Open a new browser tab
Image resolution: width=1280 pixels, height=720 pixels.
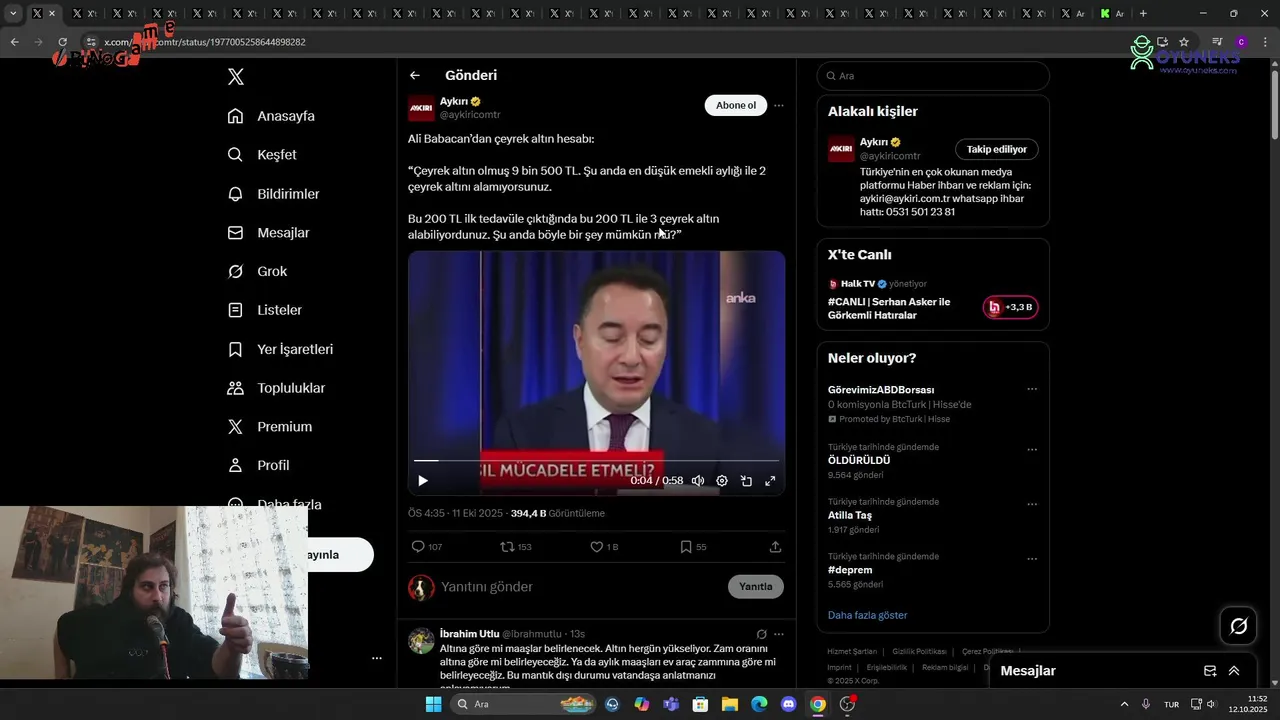pyautogui.click(x=1143, y=14)
